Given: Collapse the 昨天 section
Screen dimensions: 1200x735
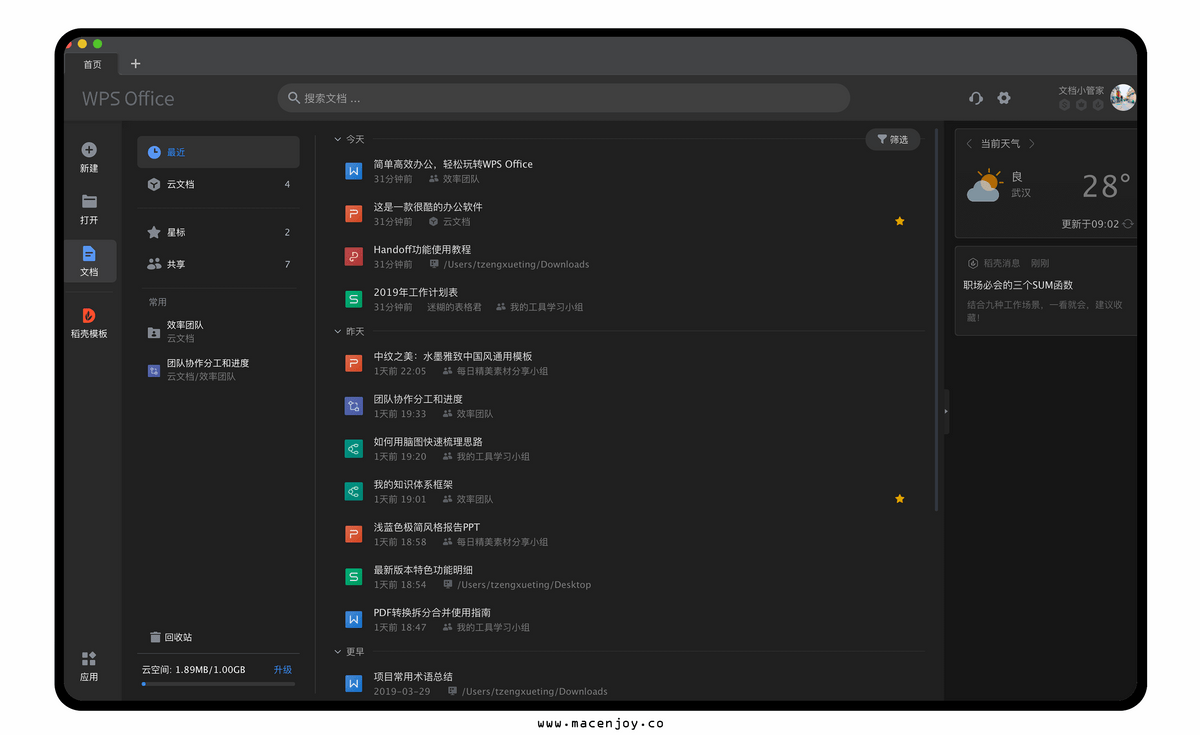Looking at the screenshot, I should pos(337,331).
